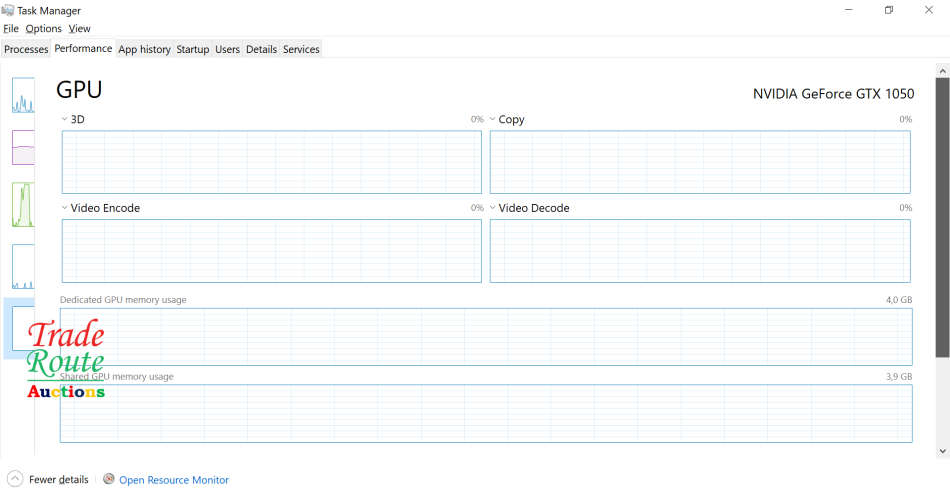The image size is (950, 500).
Task: Switch to the Processes tab
Action: pyautogui.click(x=26, y=49)
